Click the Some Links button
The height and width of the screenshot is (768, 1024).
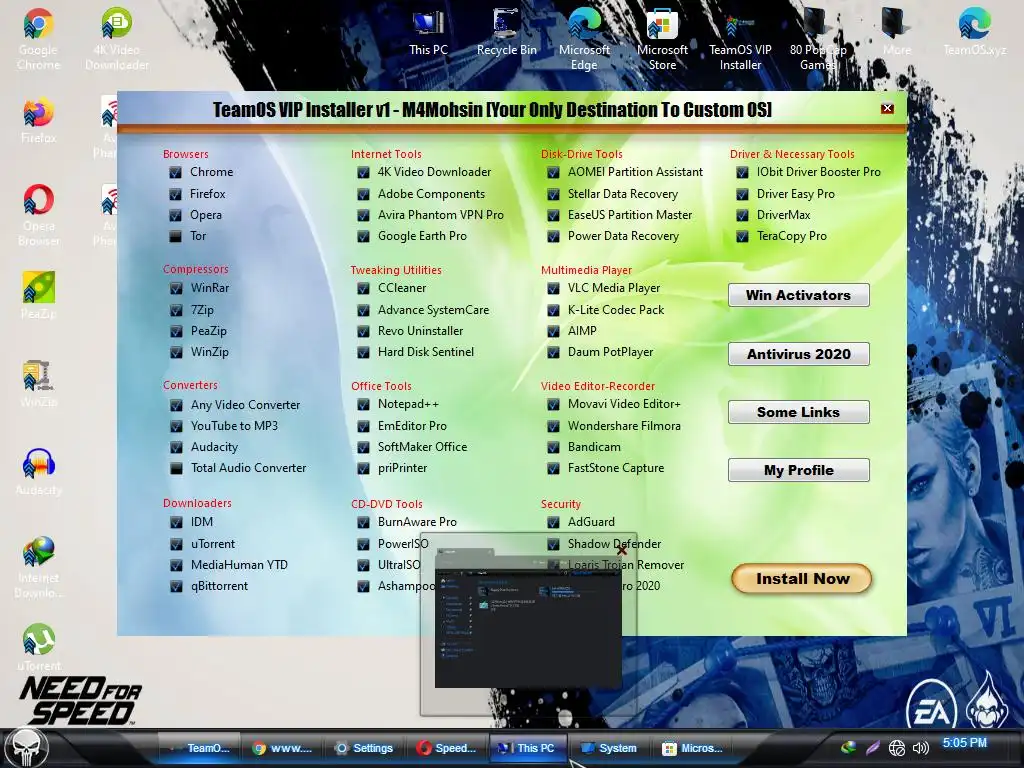pos(798,412)
